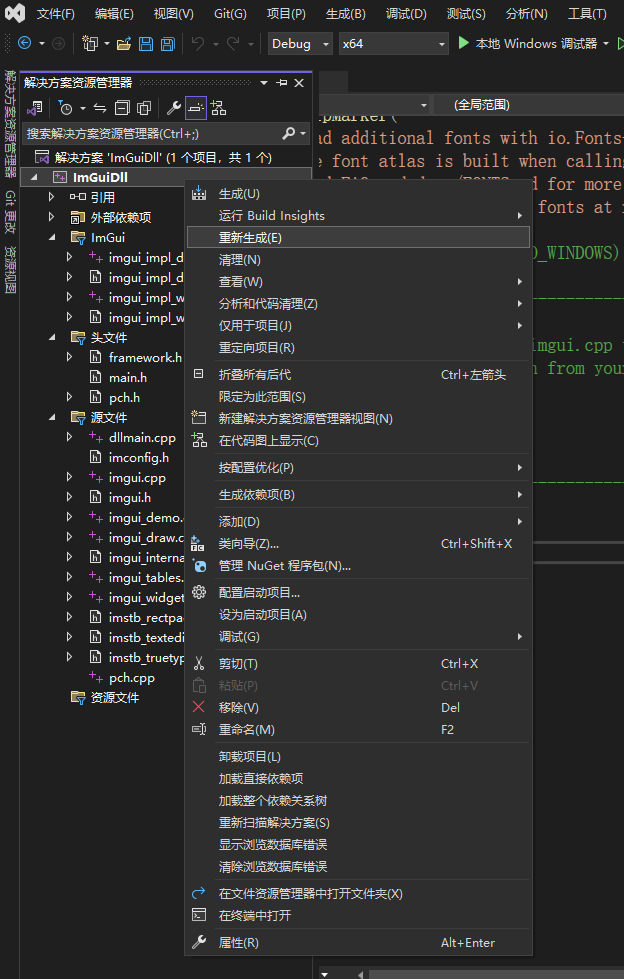Choose 卸载项目(L) from the context menu
Image resolution: width=624 pixels, height=979 pixels.
click(x=359, y=757)
